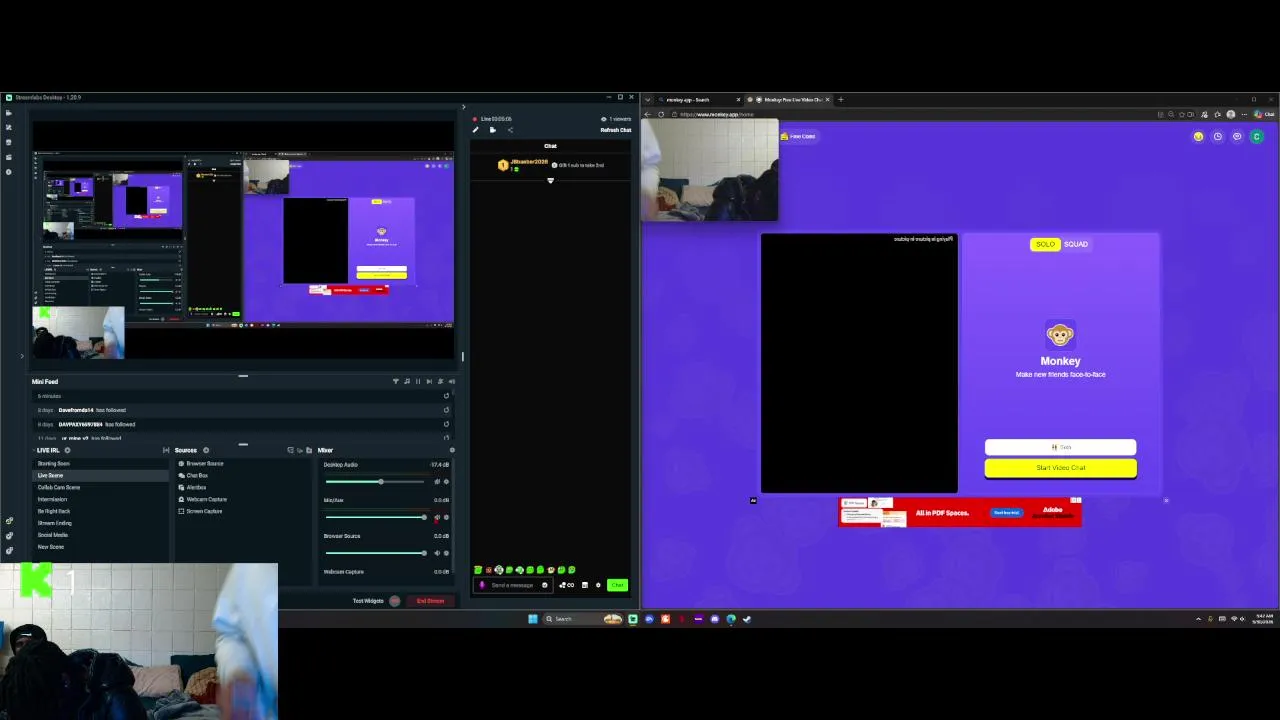The width and height of the screenshot is (1280, 720).
Task: Open the Windows Start menu
Action: click(x=533, y=619)
